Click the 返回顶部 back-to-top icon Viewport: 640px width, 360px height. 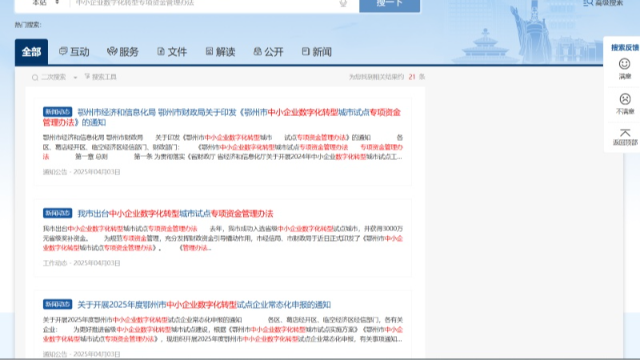coord(625,133)
